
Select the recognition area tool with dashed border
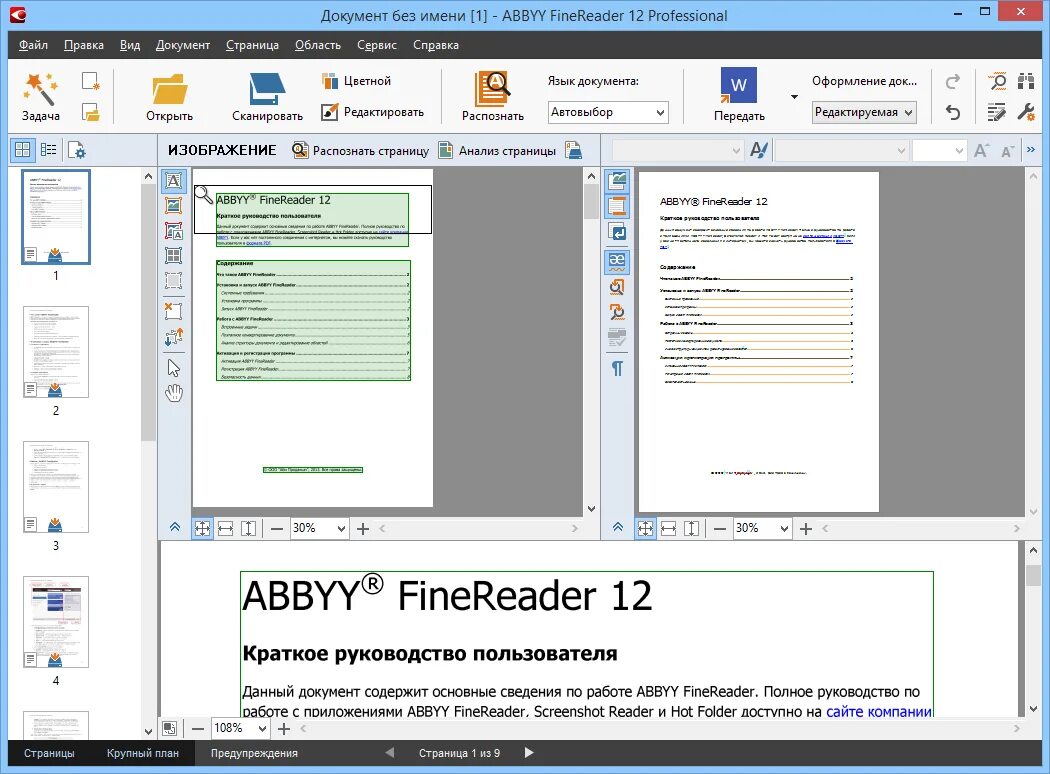[173, 280]
